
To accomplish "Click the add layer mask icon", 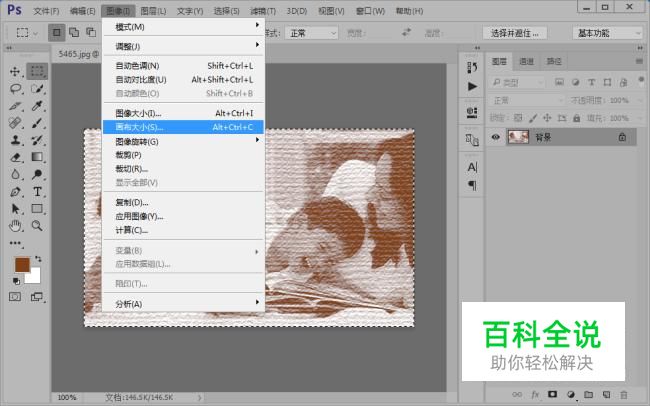I will [552, 394].
